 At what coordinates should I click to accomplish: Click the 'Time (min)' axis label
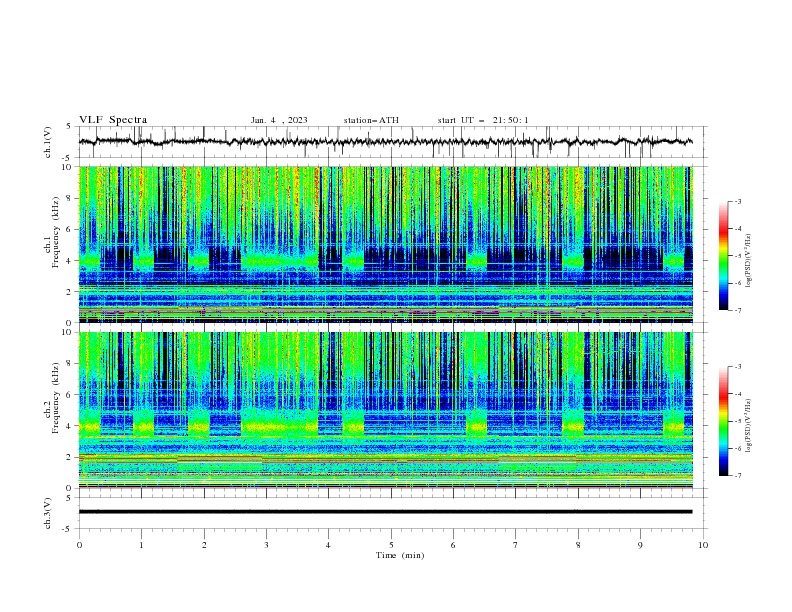pos(400,555)
